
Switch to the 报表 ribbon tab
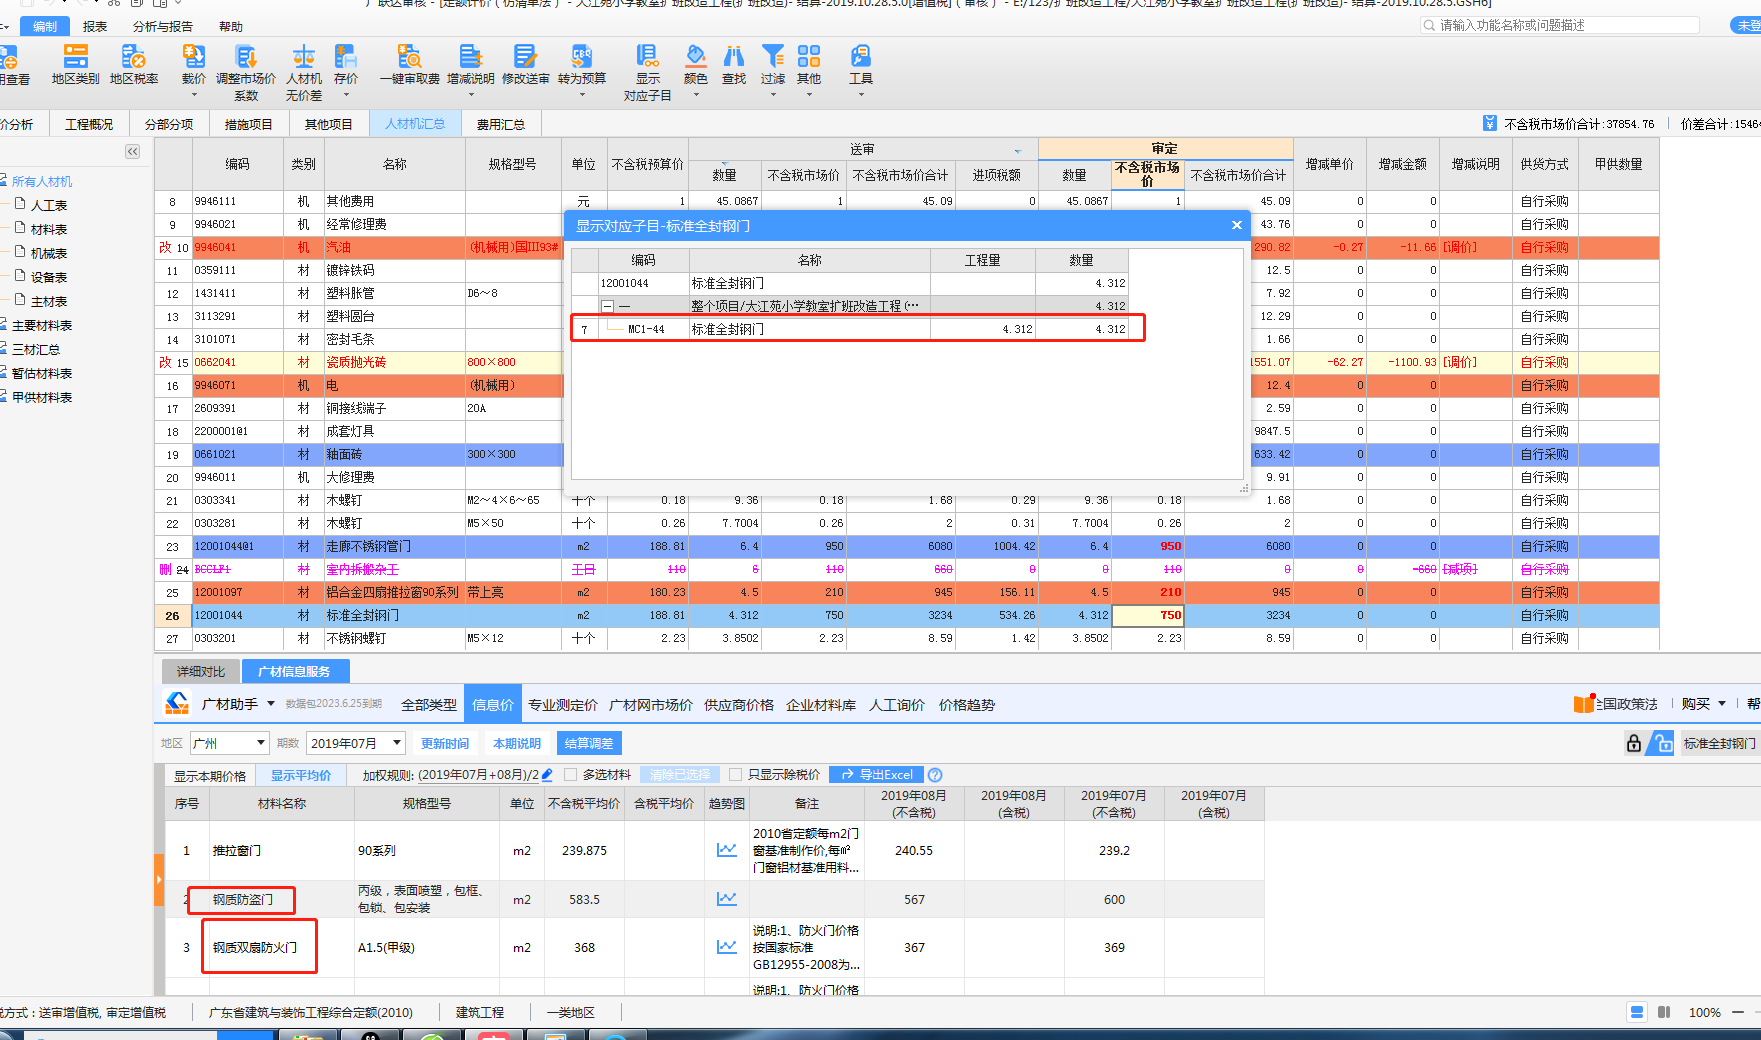pos(95,26)
